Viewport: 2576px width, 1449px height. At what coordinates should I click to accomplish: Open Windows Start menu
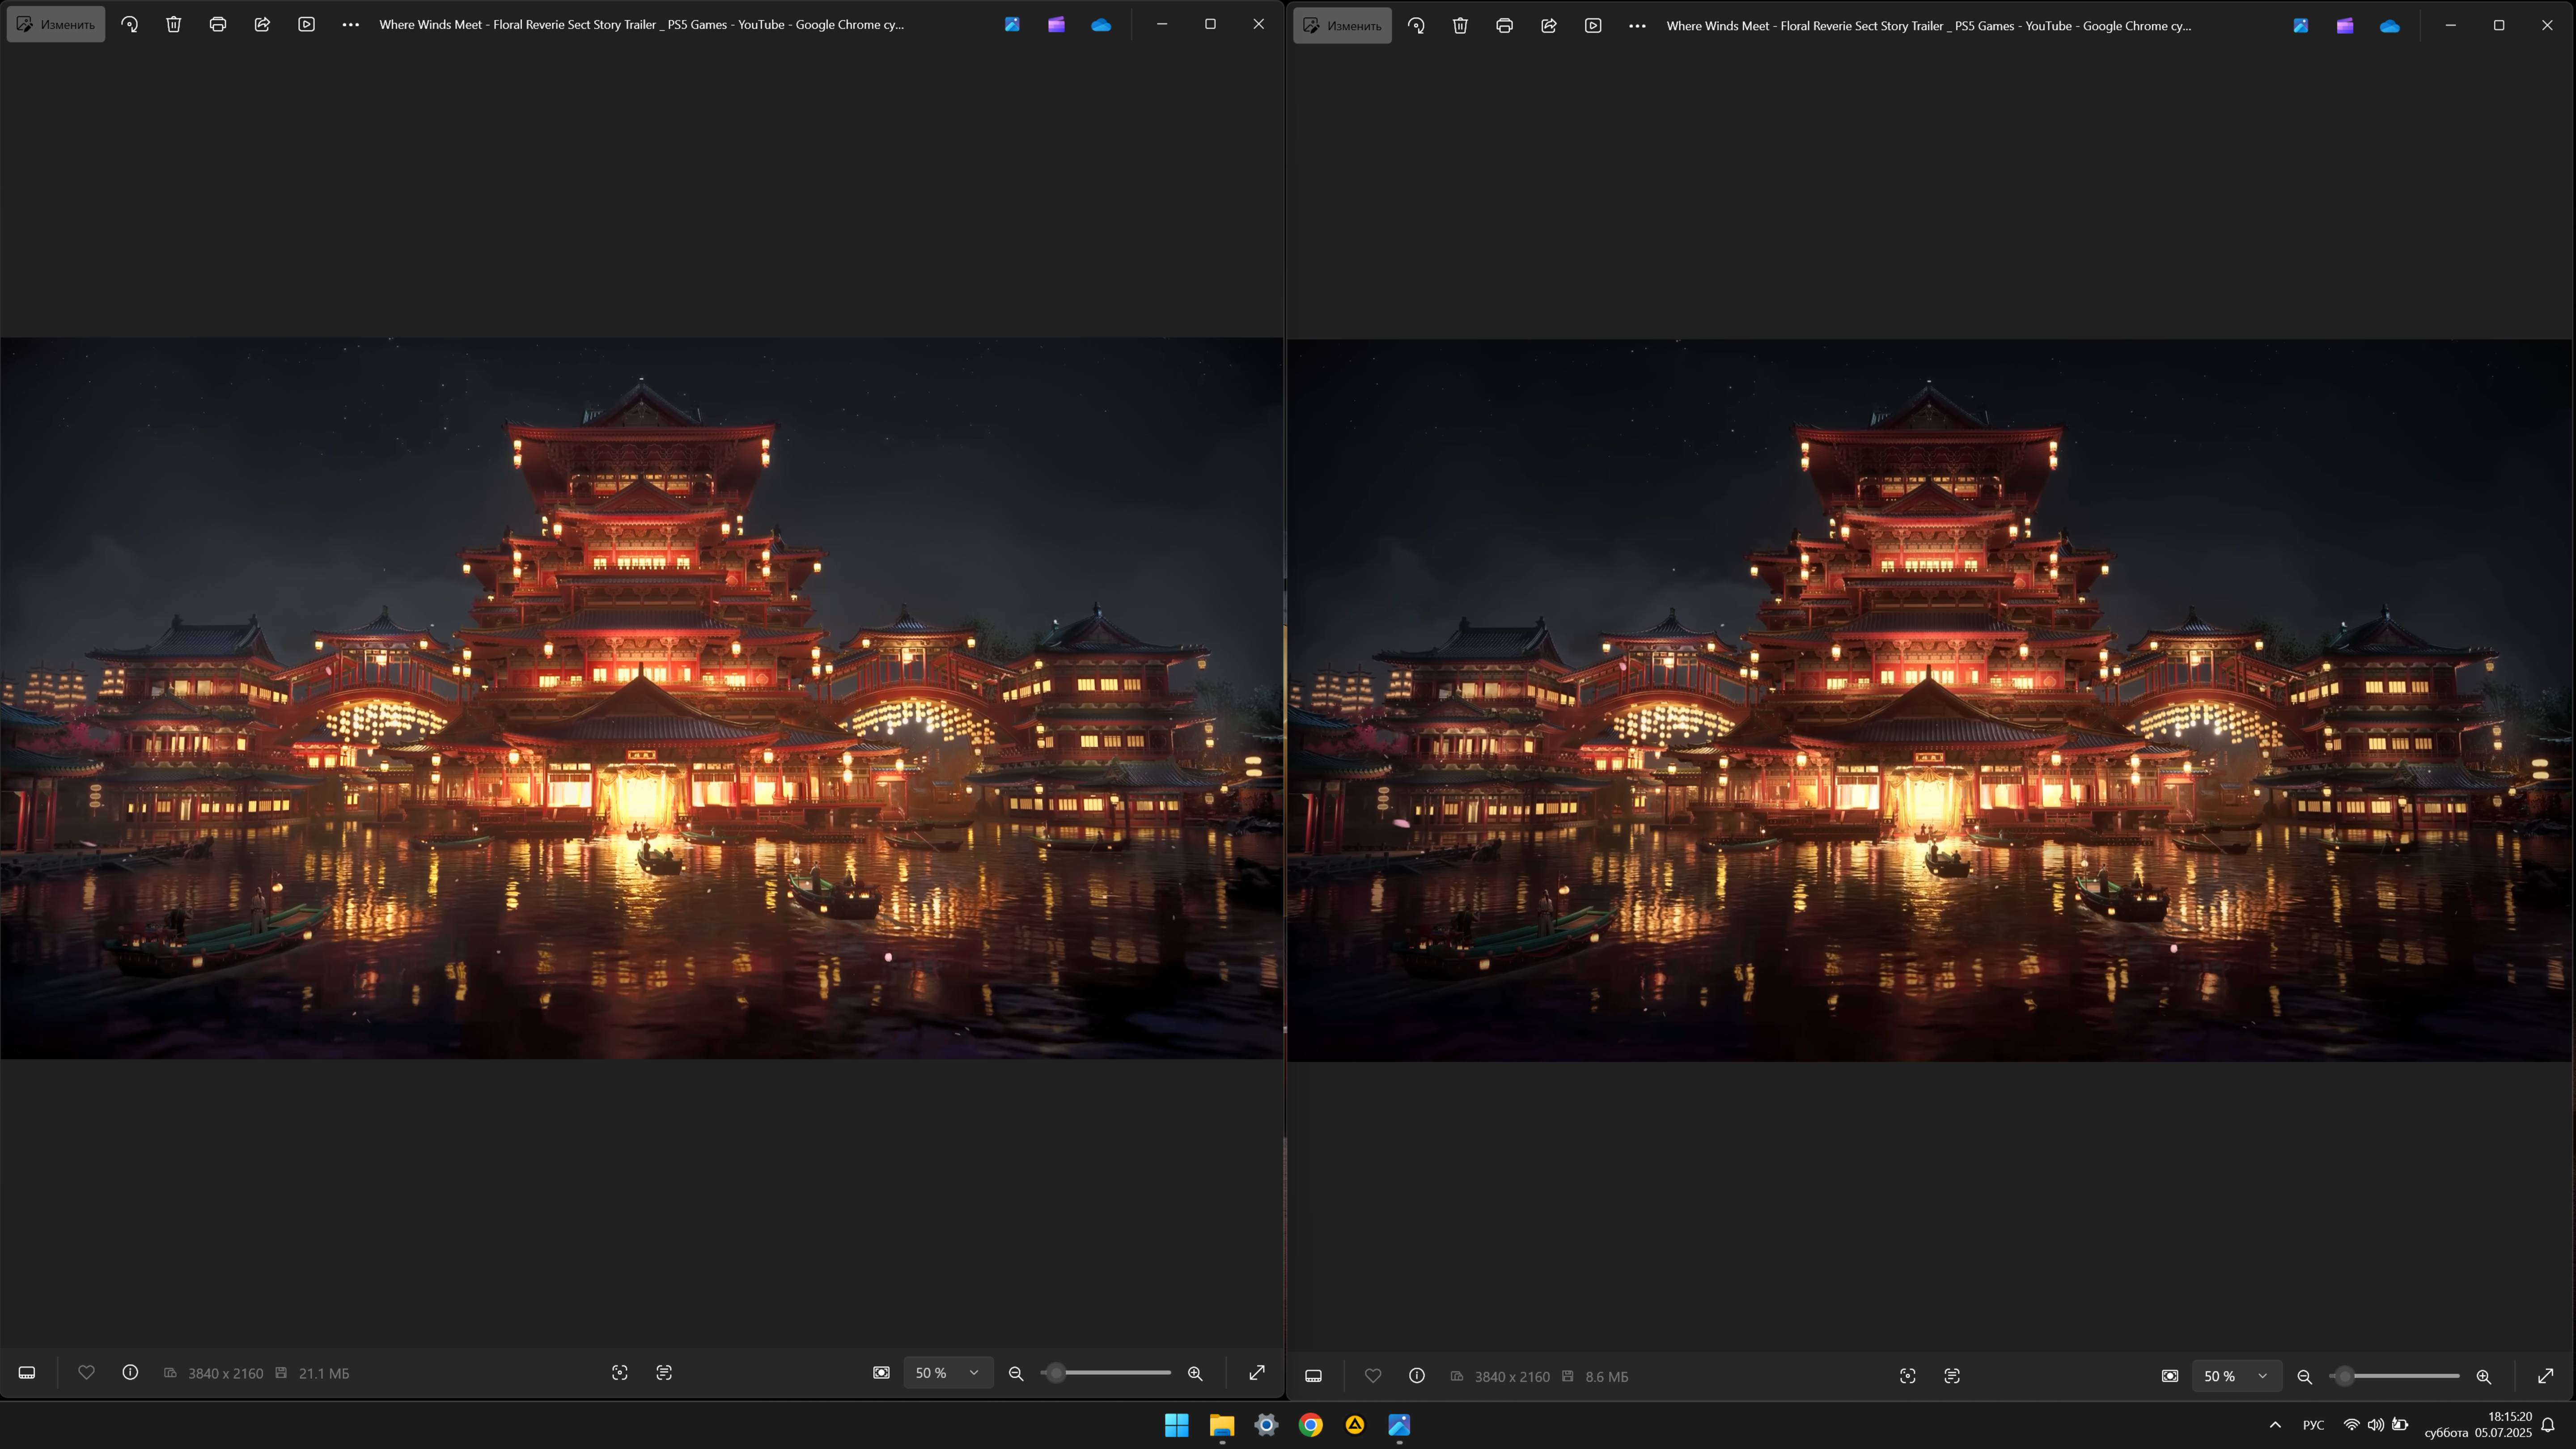click(x=1177, y=1425)
